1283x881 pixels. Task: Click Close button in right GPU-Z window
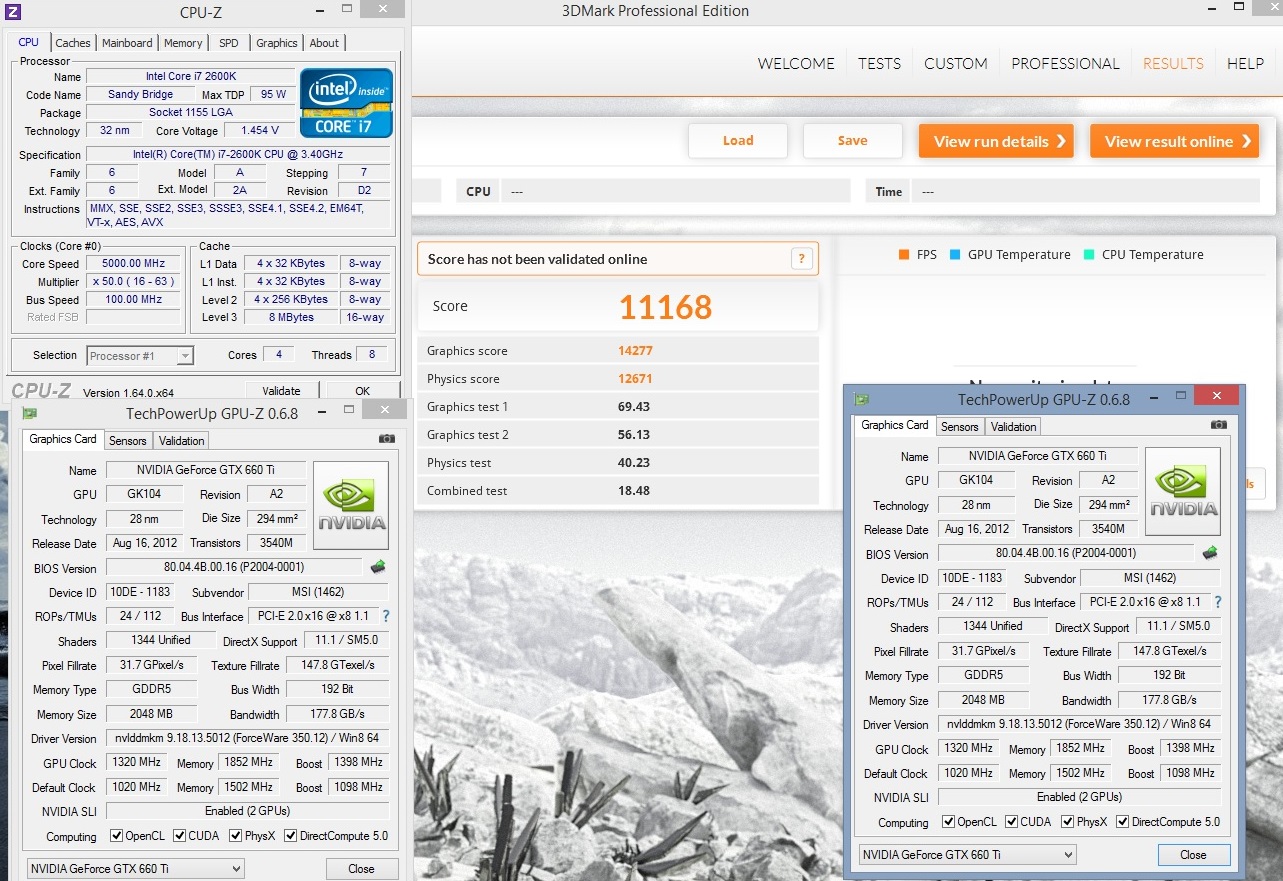(1193, 855)
